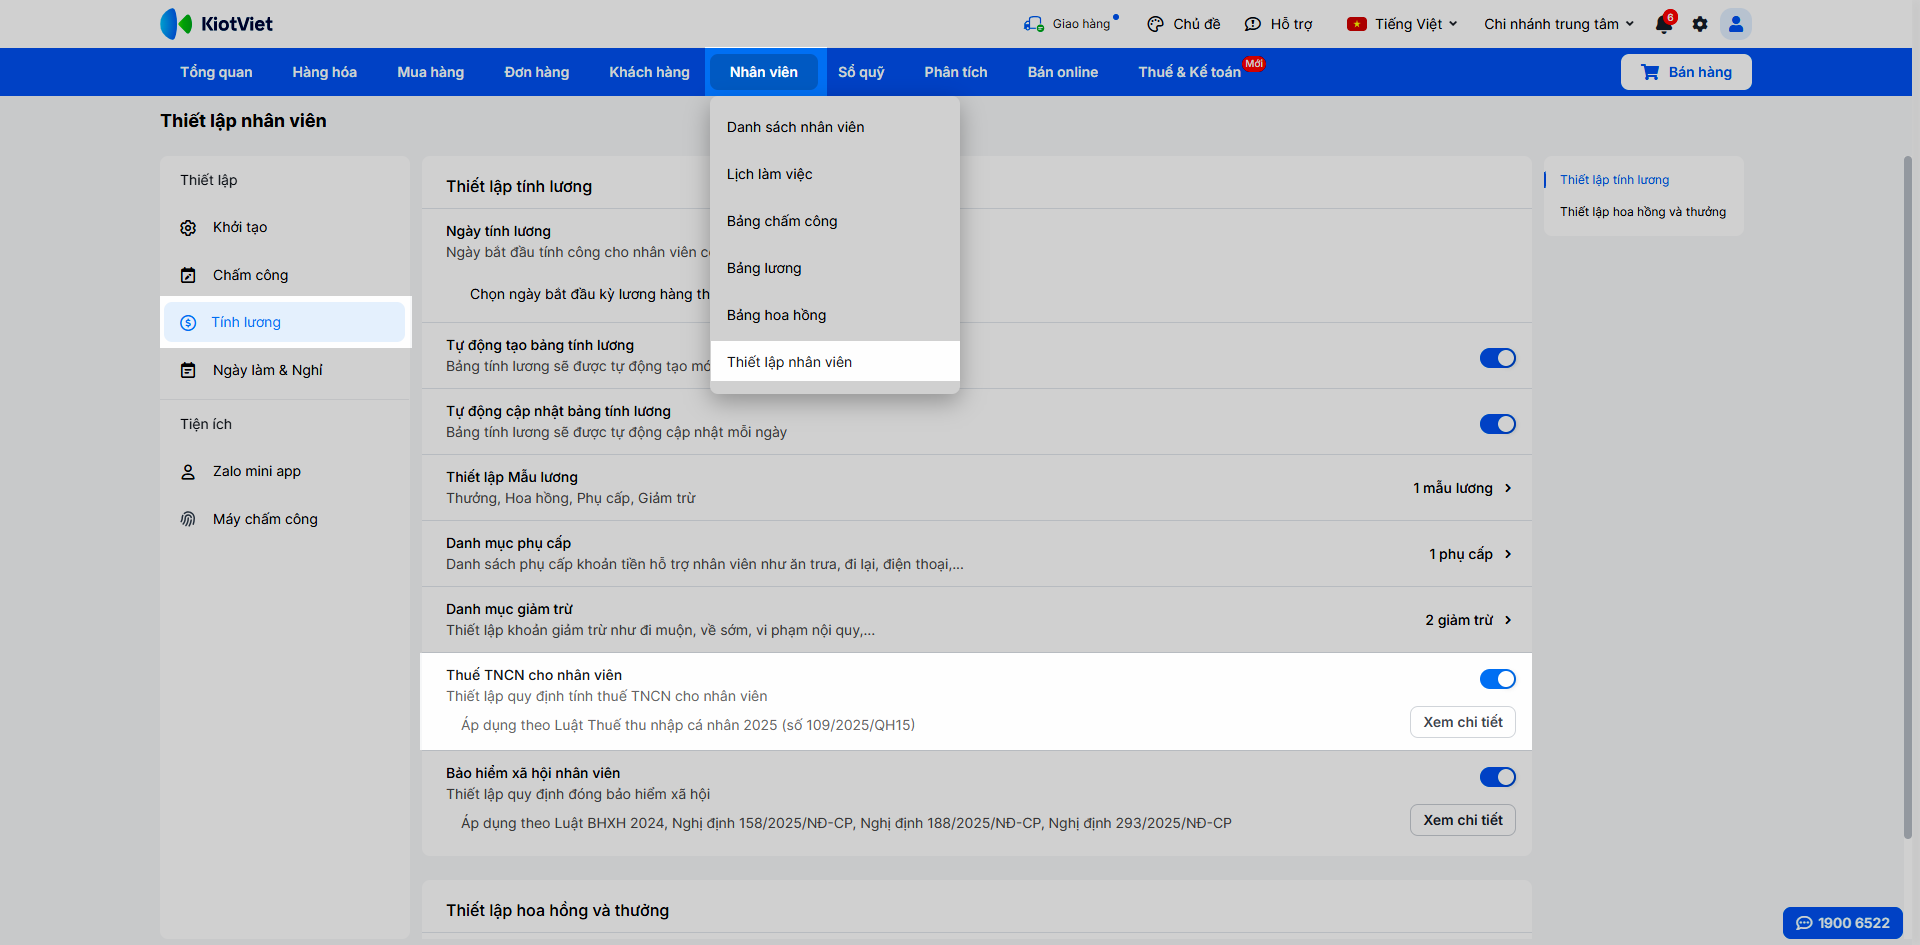Open the Danh mục phụ cấp row
This screenshot has height=945, width=1920.
[977, 554]
